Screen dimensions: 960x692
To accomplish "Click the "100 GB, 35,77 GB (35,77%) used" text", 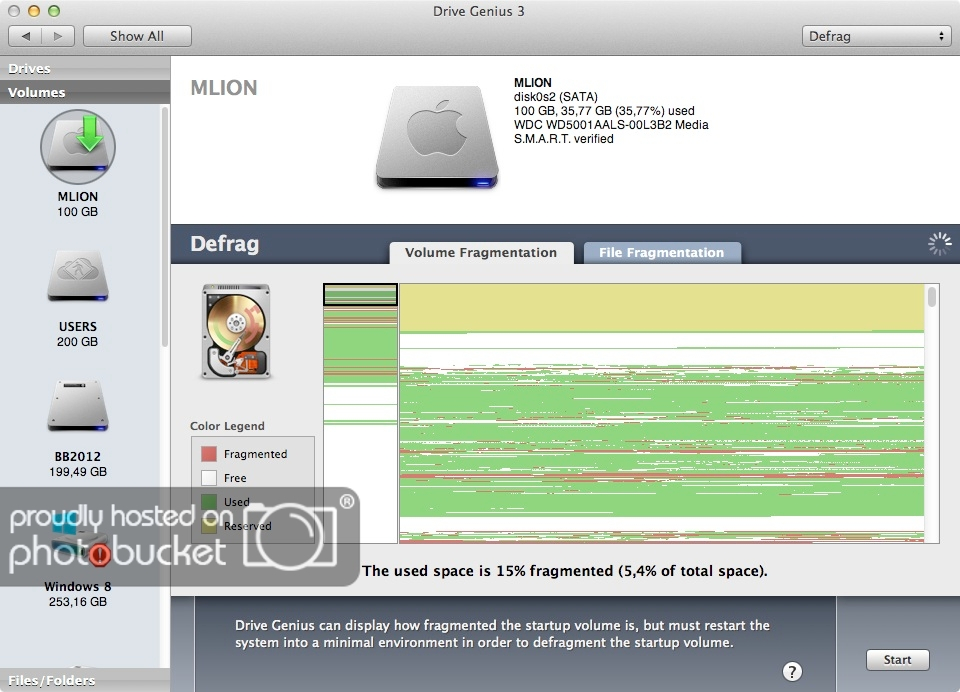I will (x=604, y=111).
